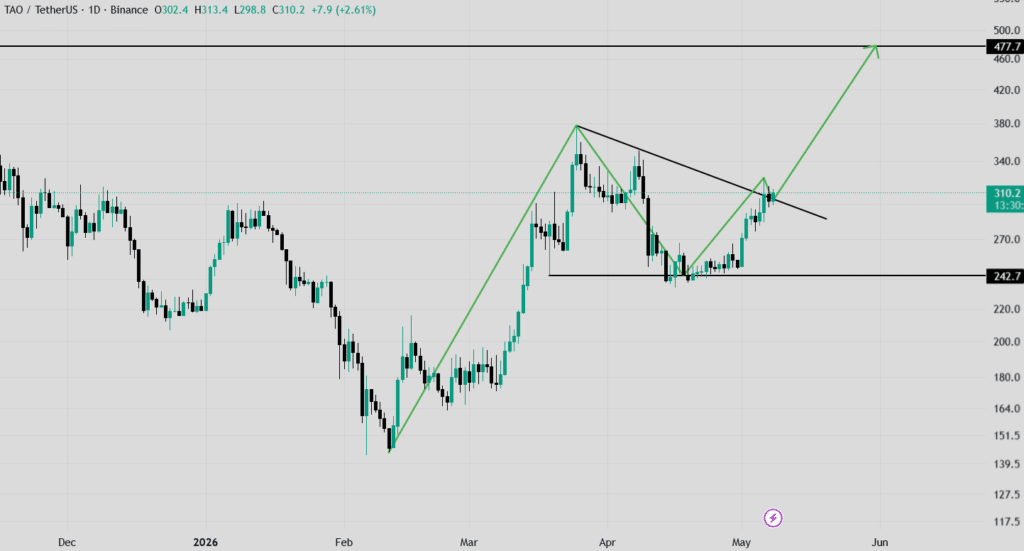Viewport: 1024px width, 551px height.
Task: Click the purple lightning event icon
Action: click(x=773, y=518)
